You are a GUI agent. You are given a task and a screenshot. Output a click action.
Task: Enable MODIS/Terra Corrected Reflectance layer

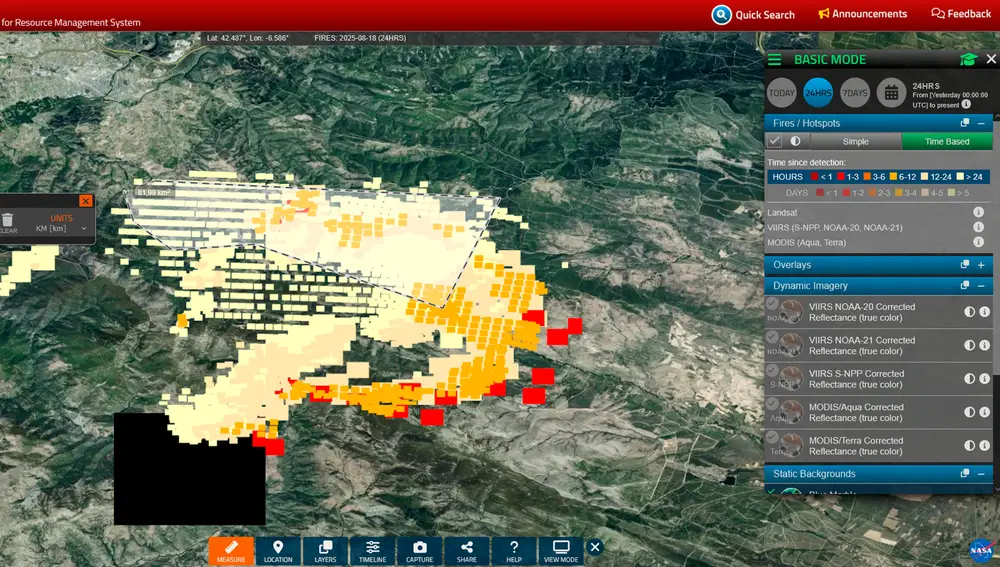click(772, 439)
